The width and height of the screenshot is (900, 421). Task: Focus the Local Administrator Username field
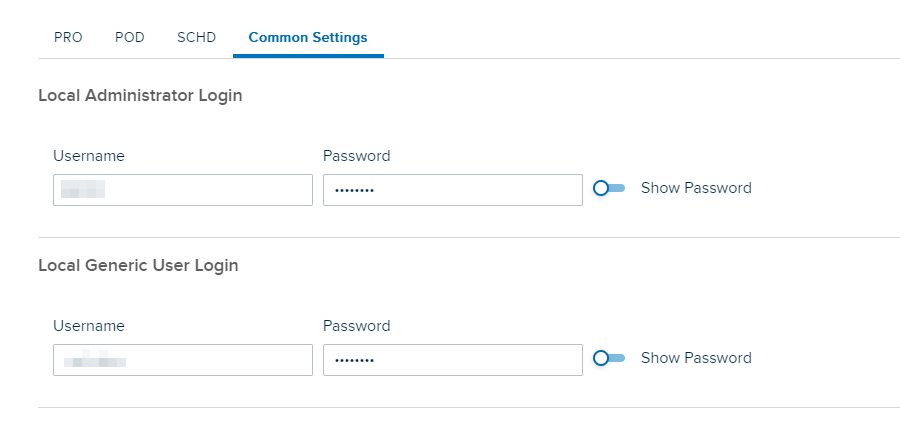(x=183, y=190)
